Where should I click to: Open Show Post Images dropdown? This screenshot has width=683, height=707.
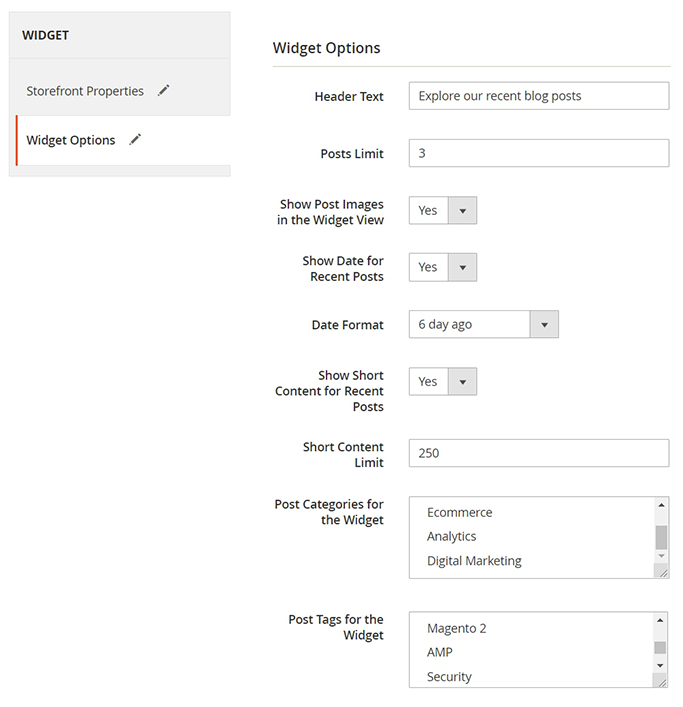coord(443,211)
